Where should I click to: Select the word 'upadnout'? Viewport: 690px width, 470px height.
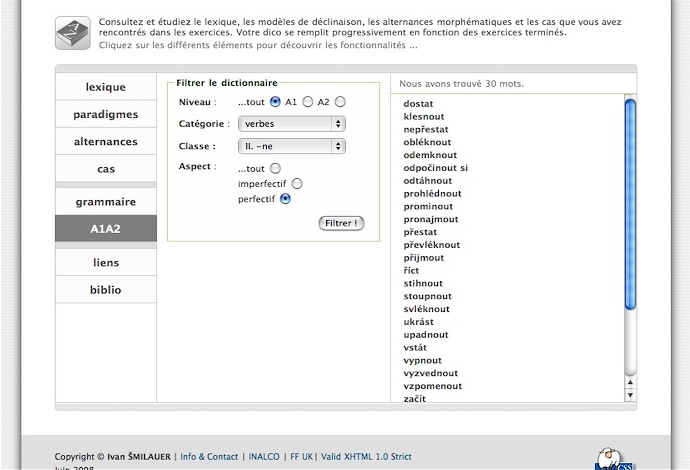[x=426, y=335]
